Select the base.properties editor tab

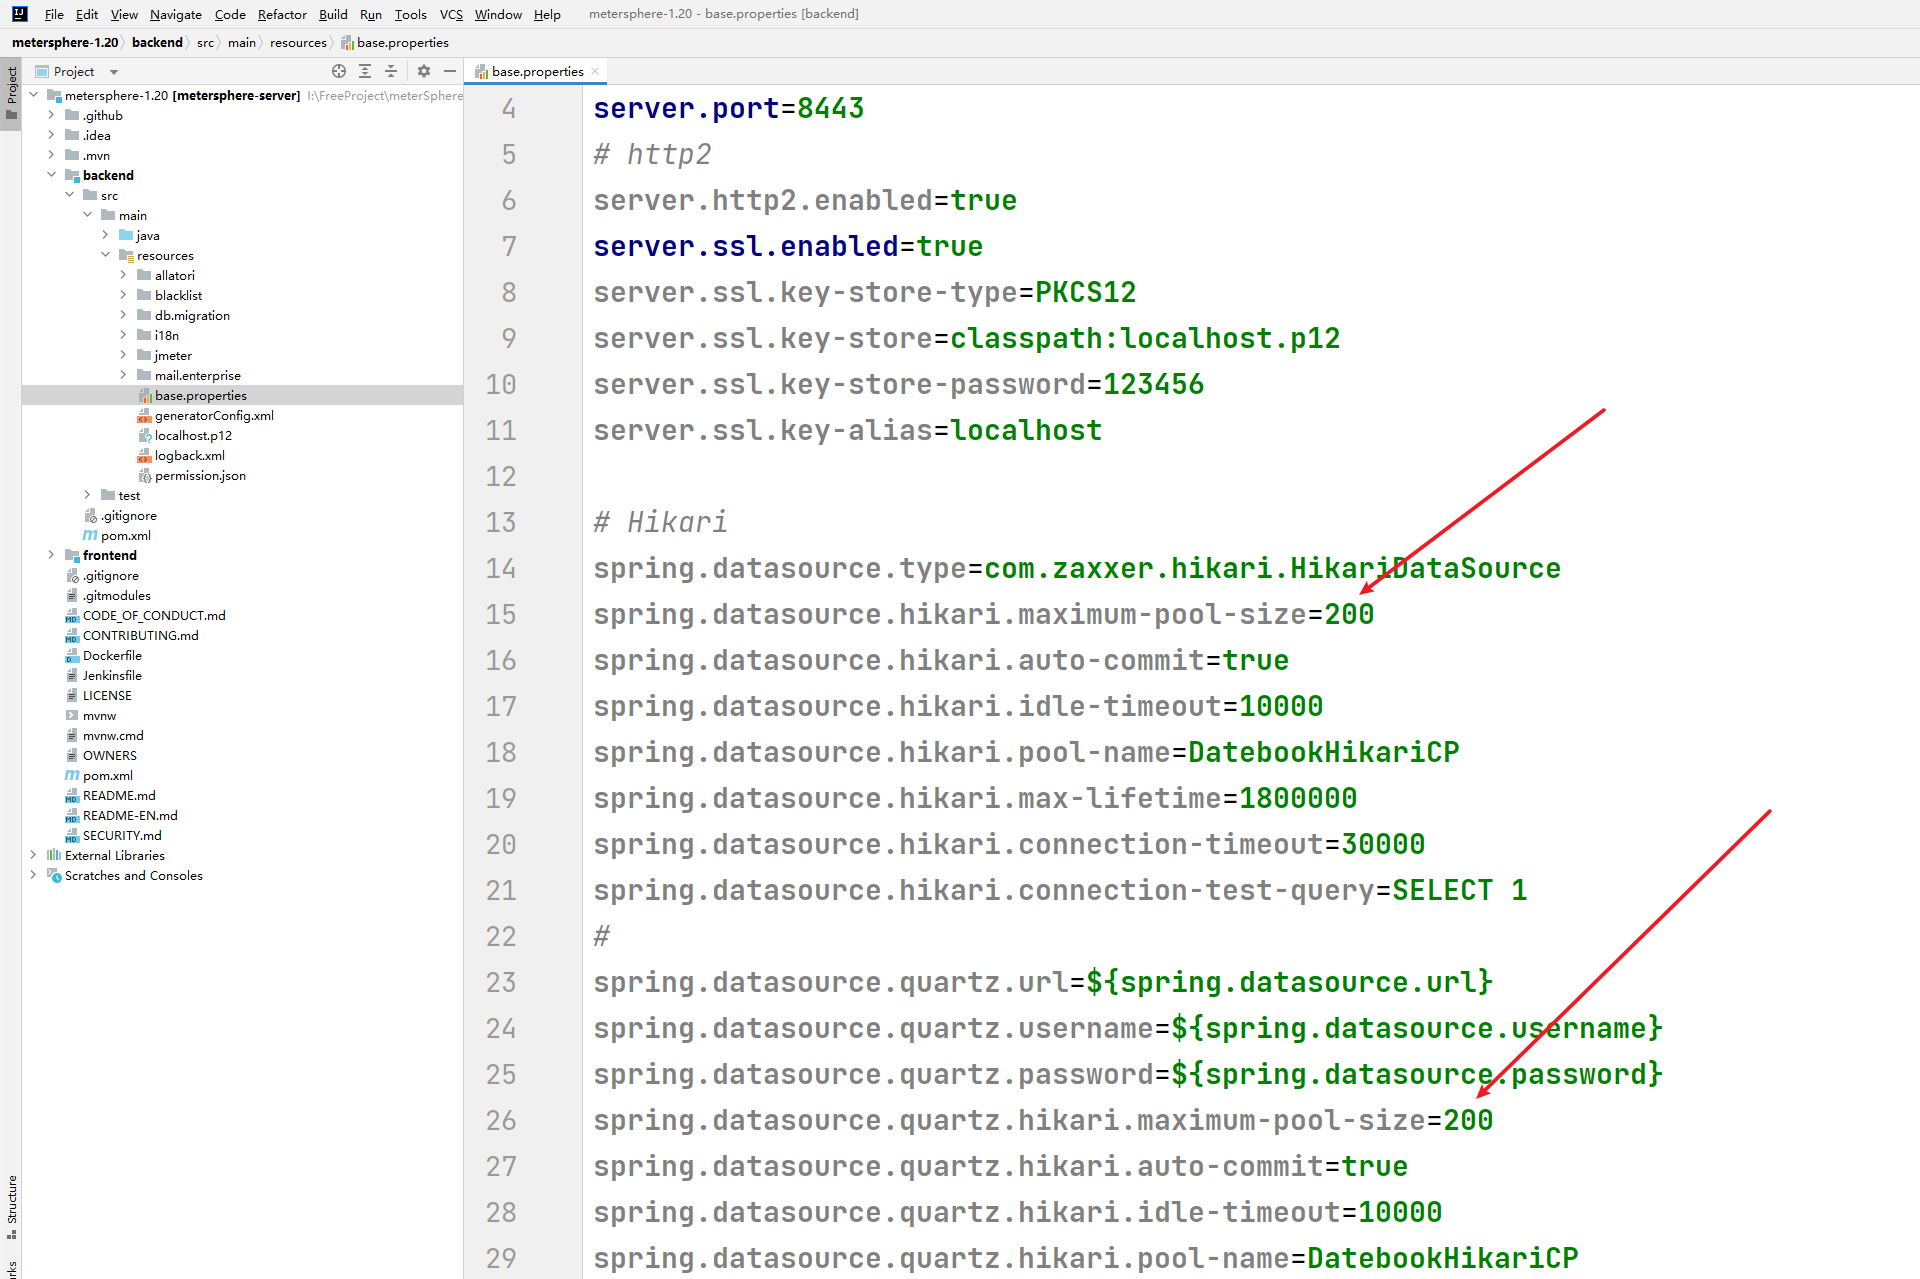click(x=537, y=71)
